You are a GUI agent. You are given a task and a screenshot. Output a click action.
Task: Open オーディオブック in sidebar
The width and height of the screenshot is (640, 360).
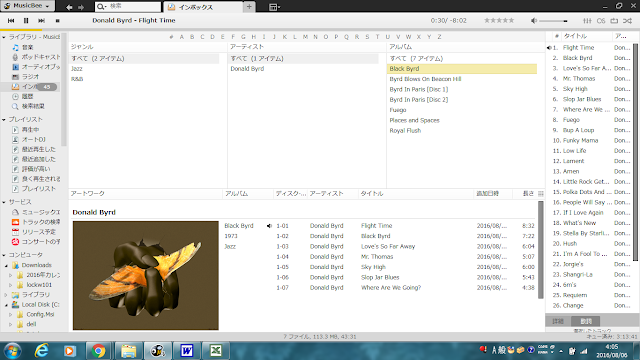click(36, 67)
